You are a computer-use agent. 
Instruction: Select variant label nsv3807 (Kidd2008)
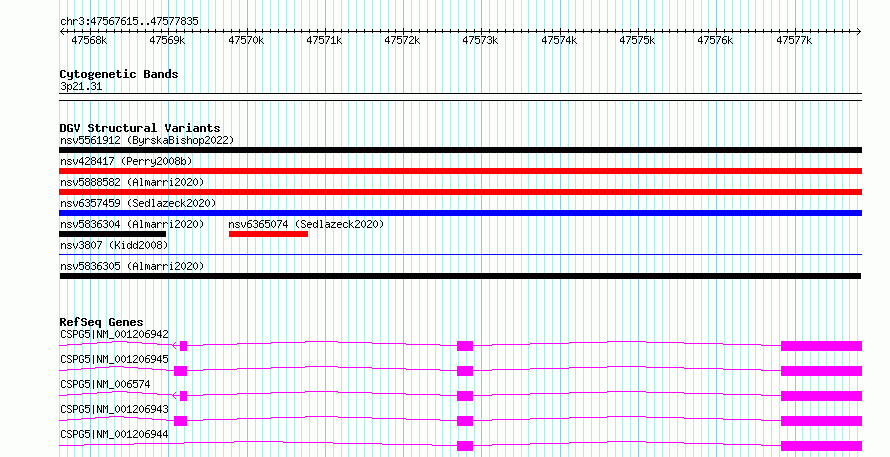click(114, 245)
